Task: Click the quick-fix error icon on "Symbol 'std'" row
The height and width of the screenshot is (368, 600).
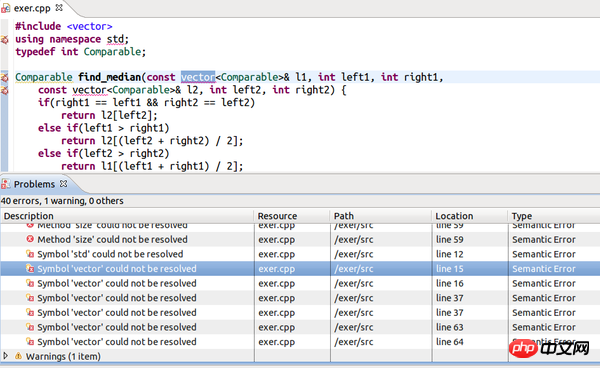Action: click(x=30, y=254)
